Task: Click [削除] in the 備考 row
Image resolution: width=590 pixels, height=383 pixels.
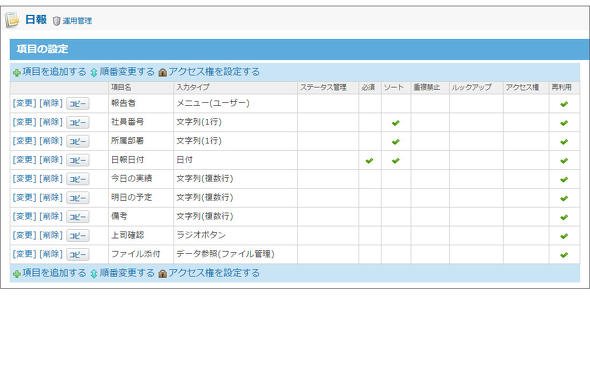Action: coord(51,216)
